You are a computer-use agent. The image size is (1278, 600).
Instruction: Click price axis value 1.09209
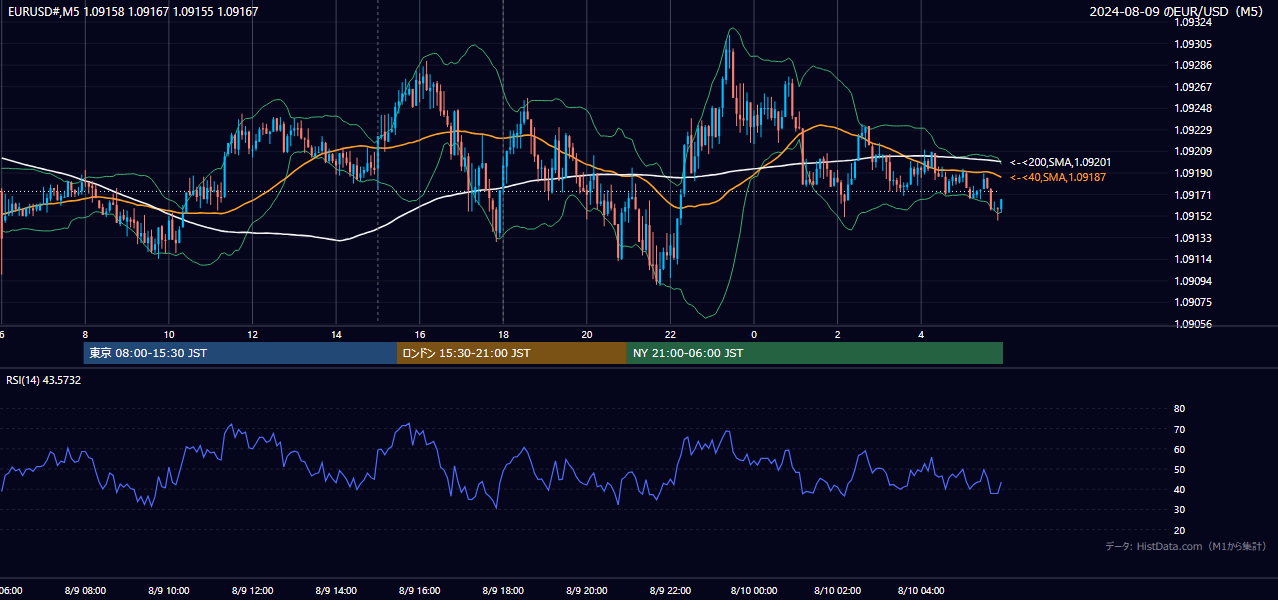(1193, 151)
